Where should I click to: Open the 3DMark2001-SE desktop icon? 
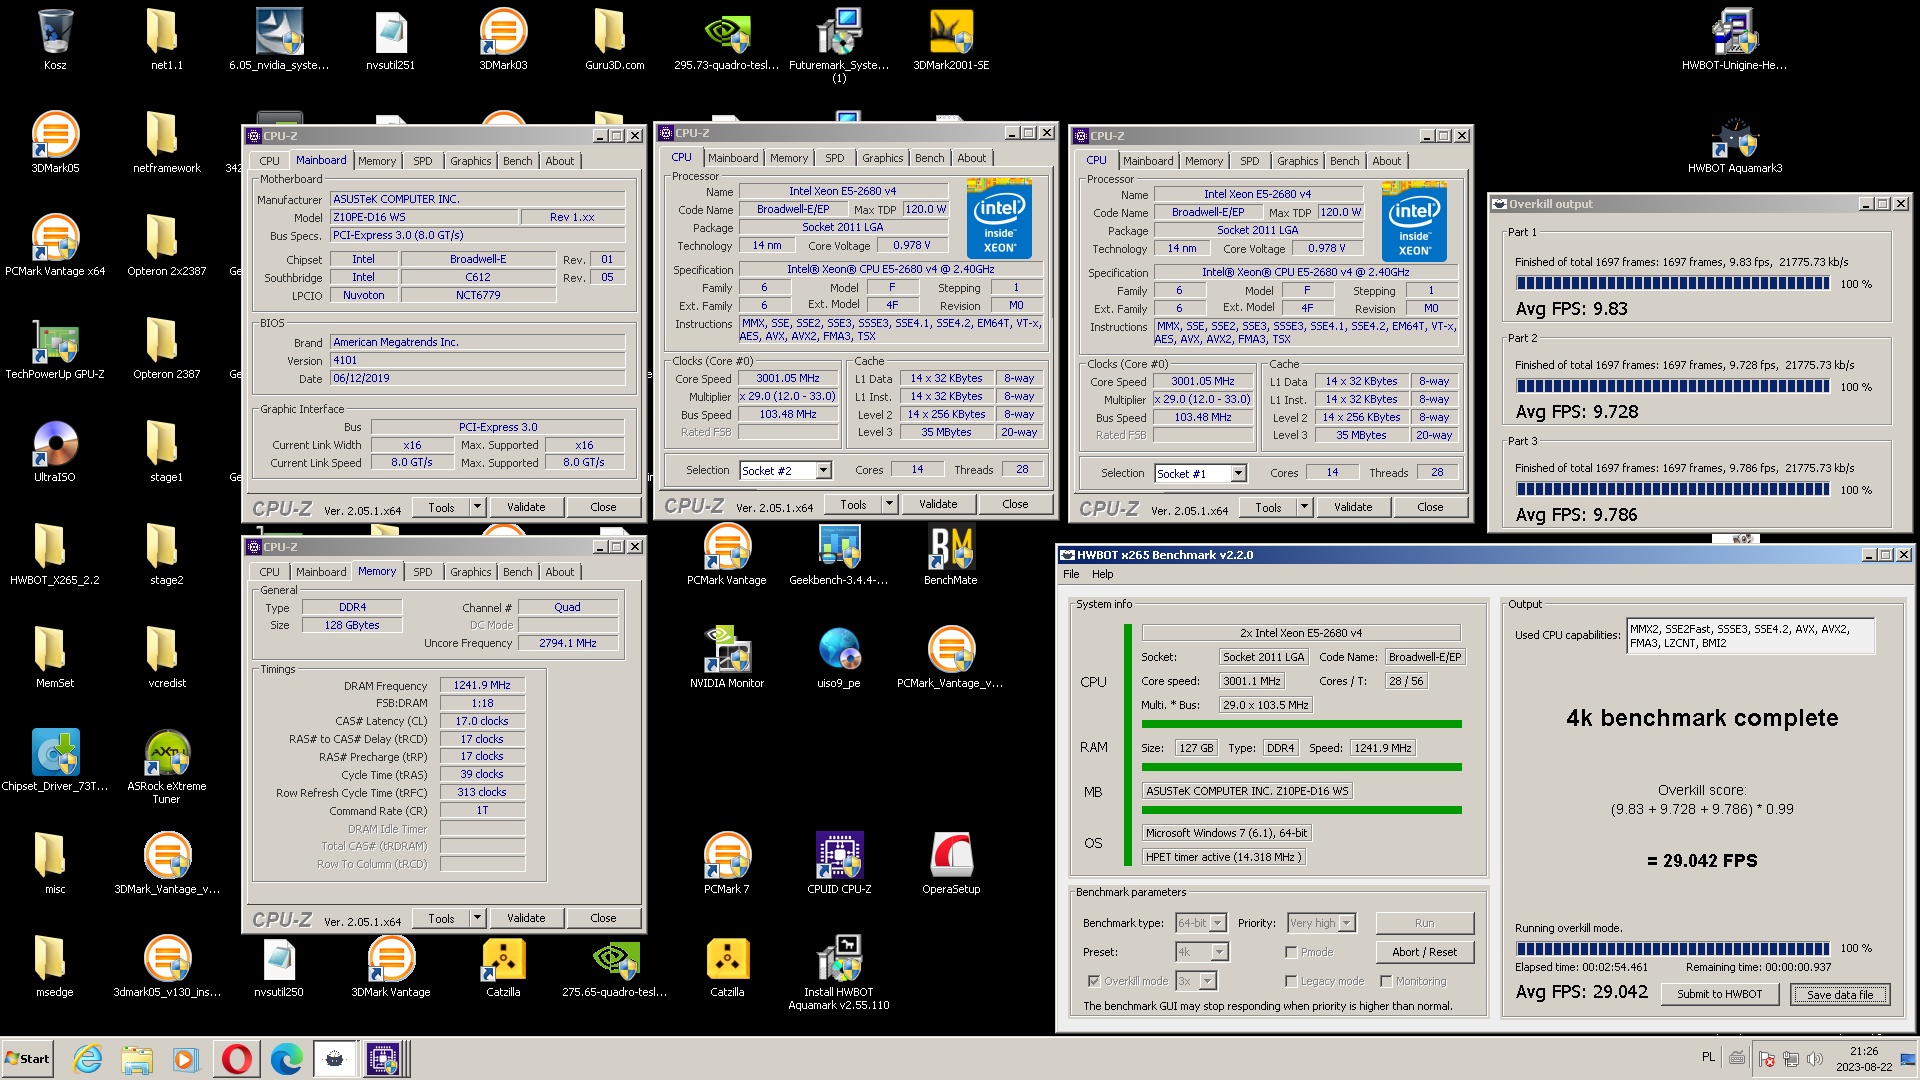951,38
